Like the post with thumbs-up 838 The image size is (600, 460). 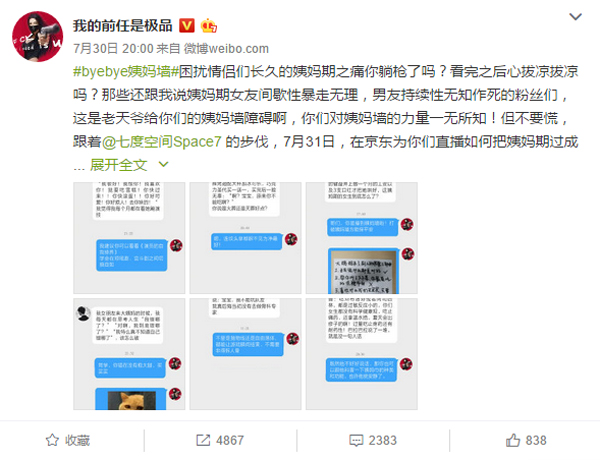click(x=526, y=440)
